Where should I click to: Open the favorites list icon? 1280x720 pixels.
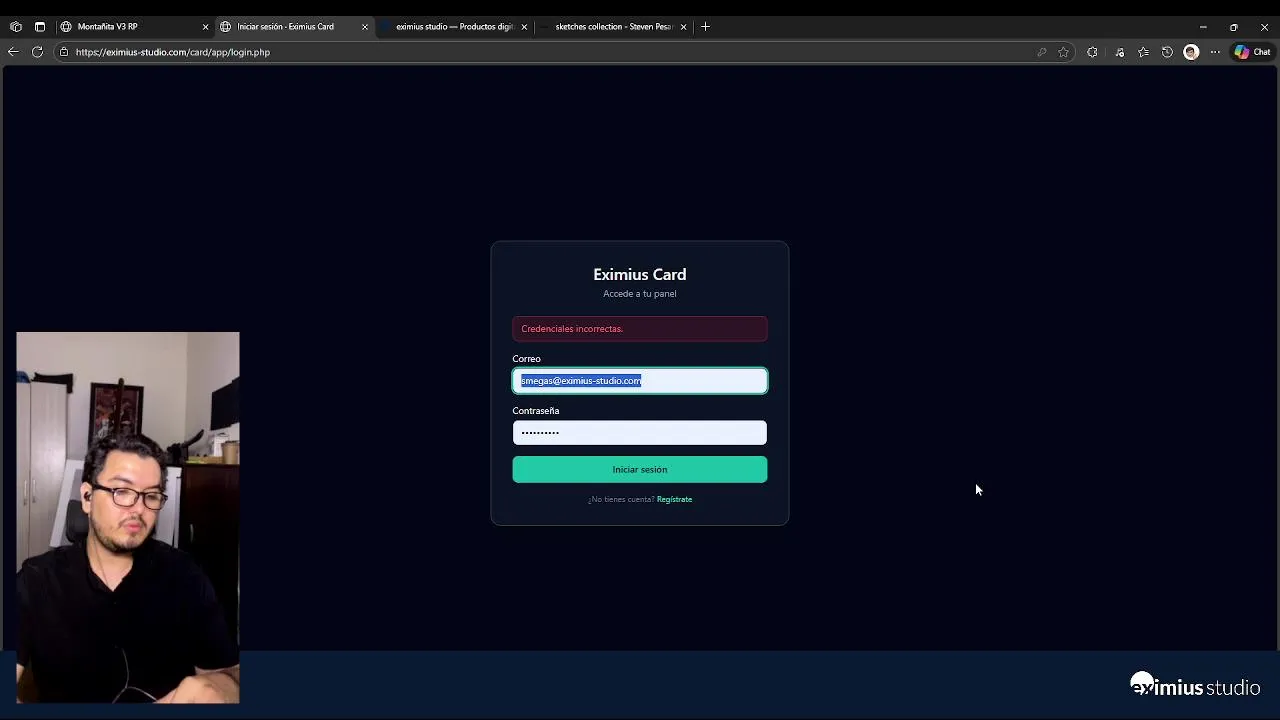point(1143,52)
